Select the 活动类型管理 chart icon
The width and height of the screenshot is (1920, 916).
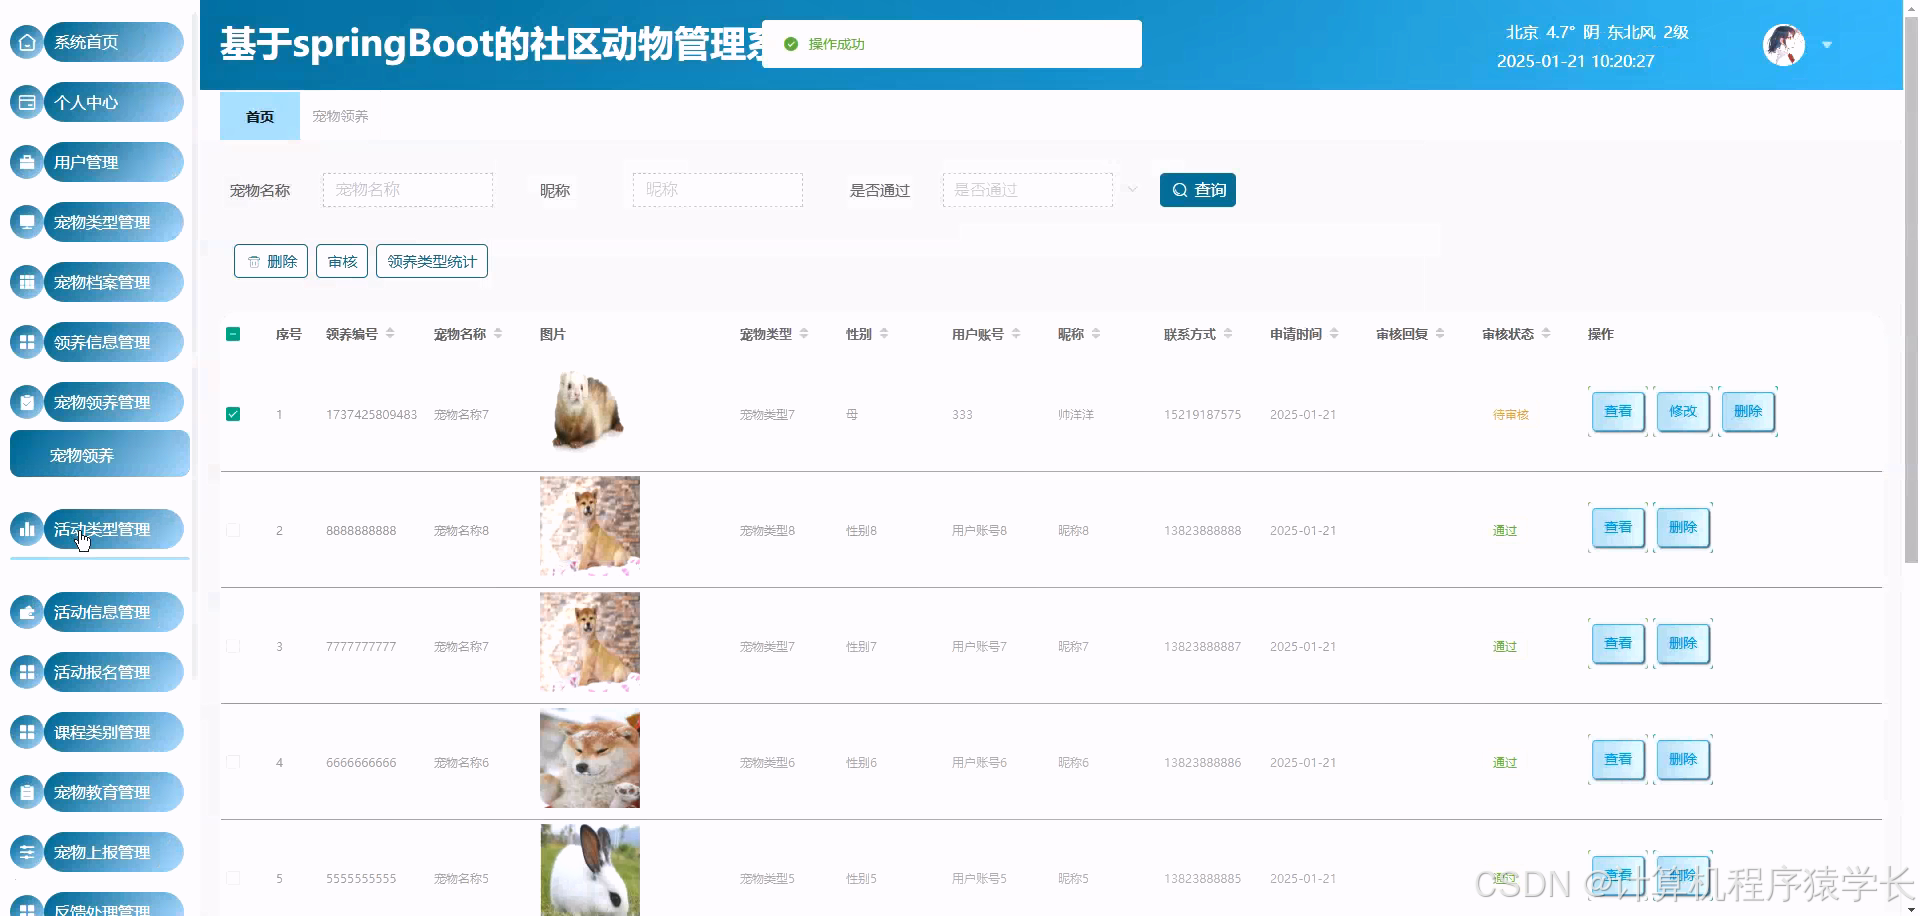coord(26,529)
